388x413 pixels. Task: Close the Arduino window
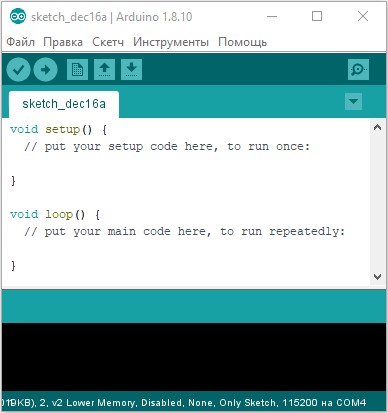pos(363,16)
